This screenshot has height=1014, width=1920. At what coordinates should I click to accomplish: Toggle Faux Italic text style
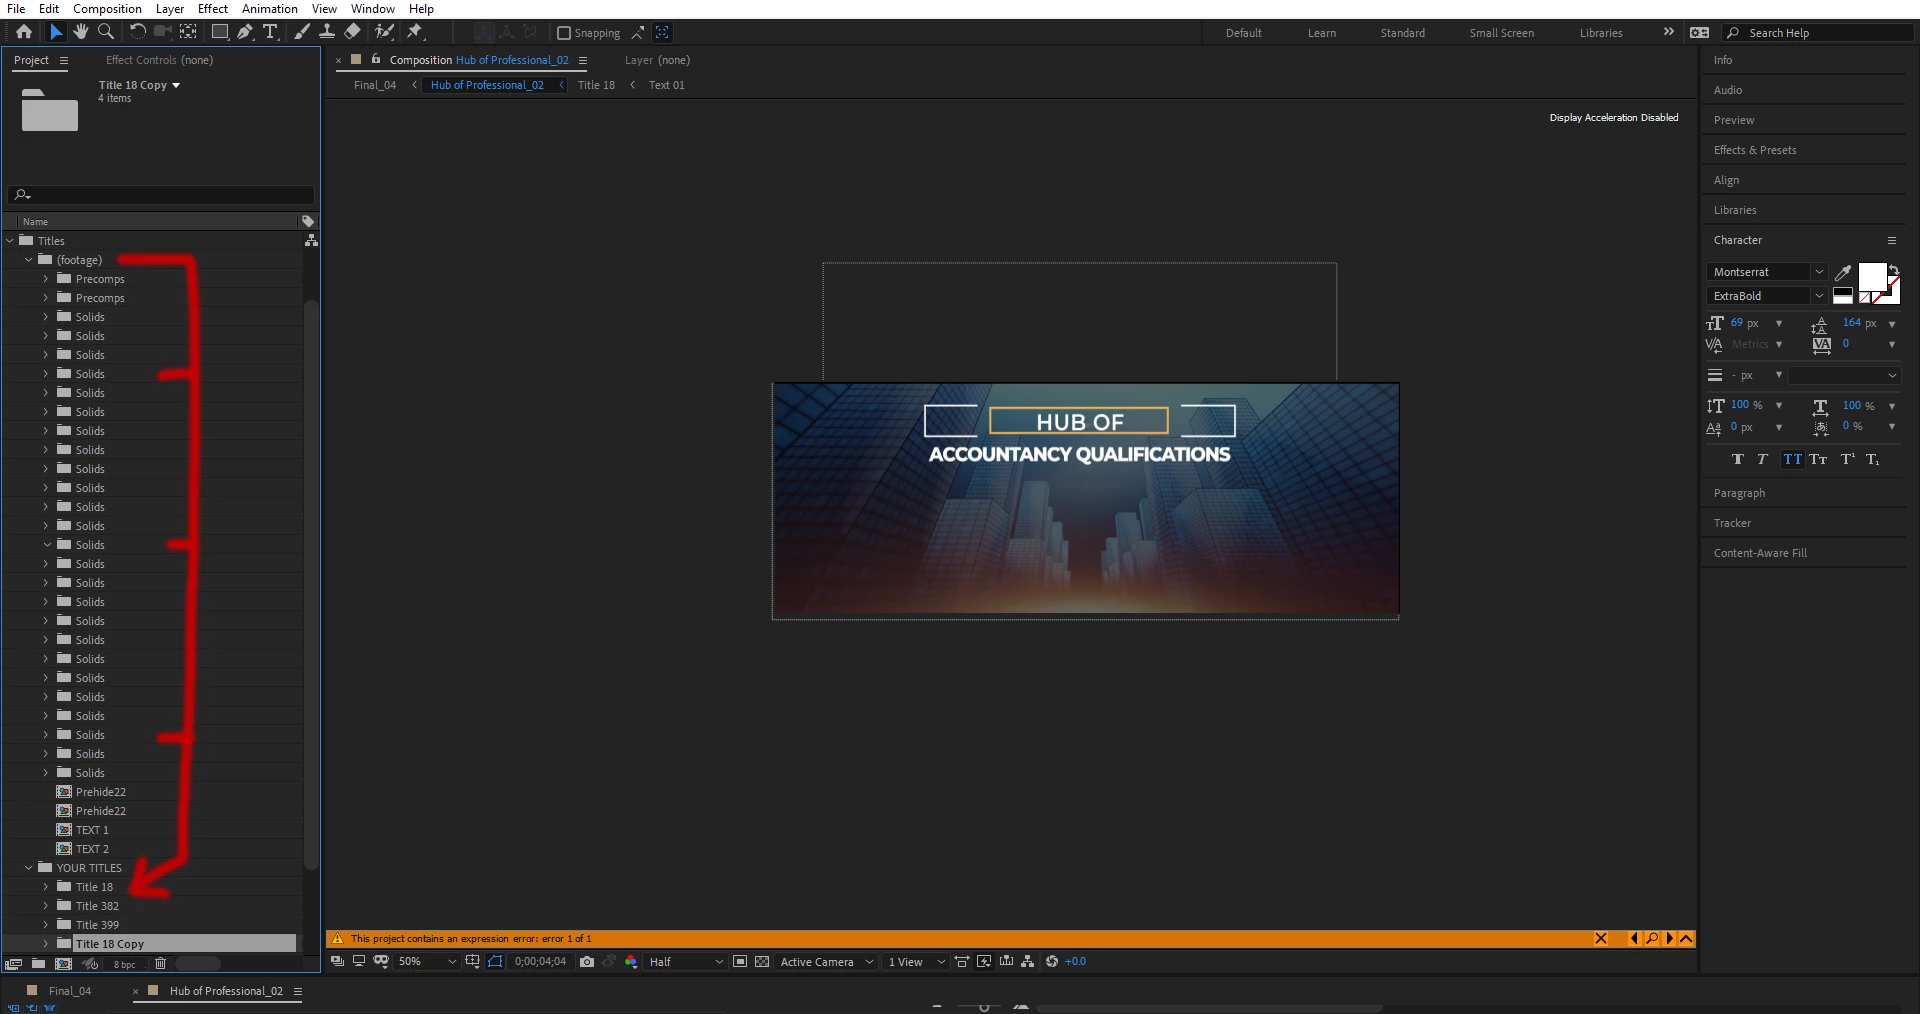1762,459
